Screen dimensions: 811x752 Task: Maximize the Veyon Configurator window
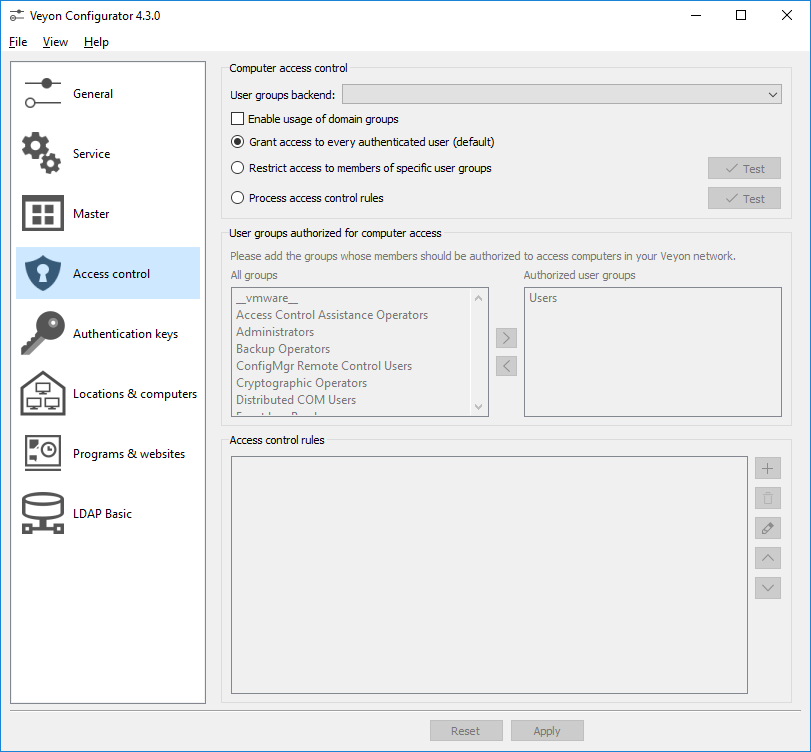point(741,16)
